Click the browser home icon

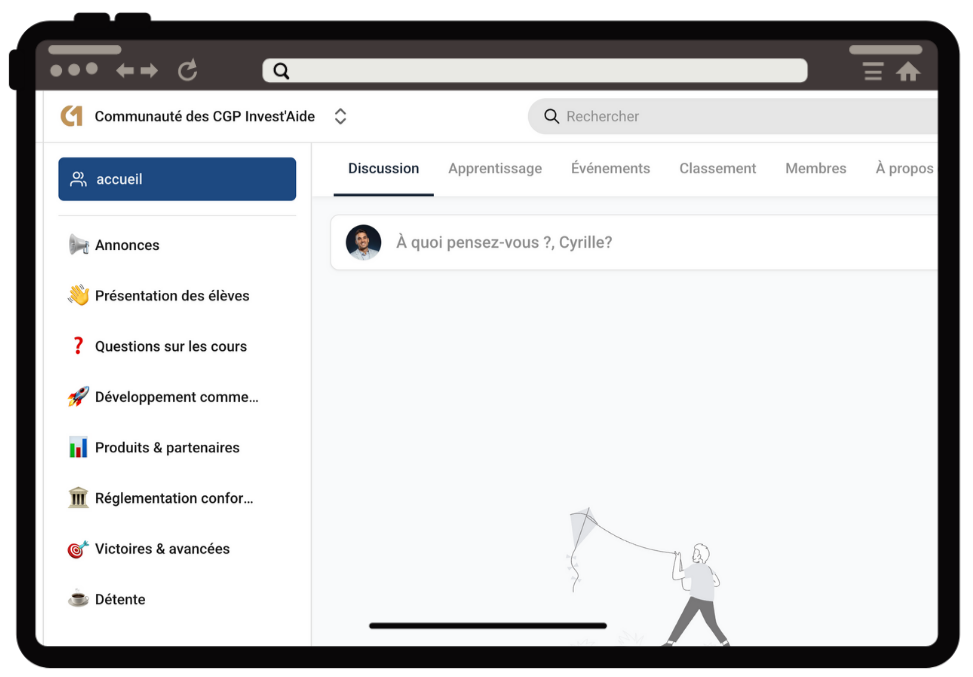coord(908,71)
